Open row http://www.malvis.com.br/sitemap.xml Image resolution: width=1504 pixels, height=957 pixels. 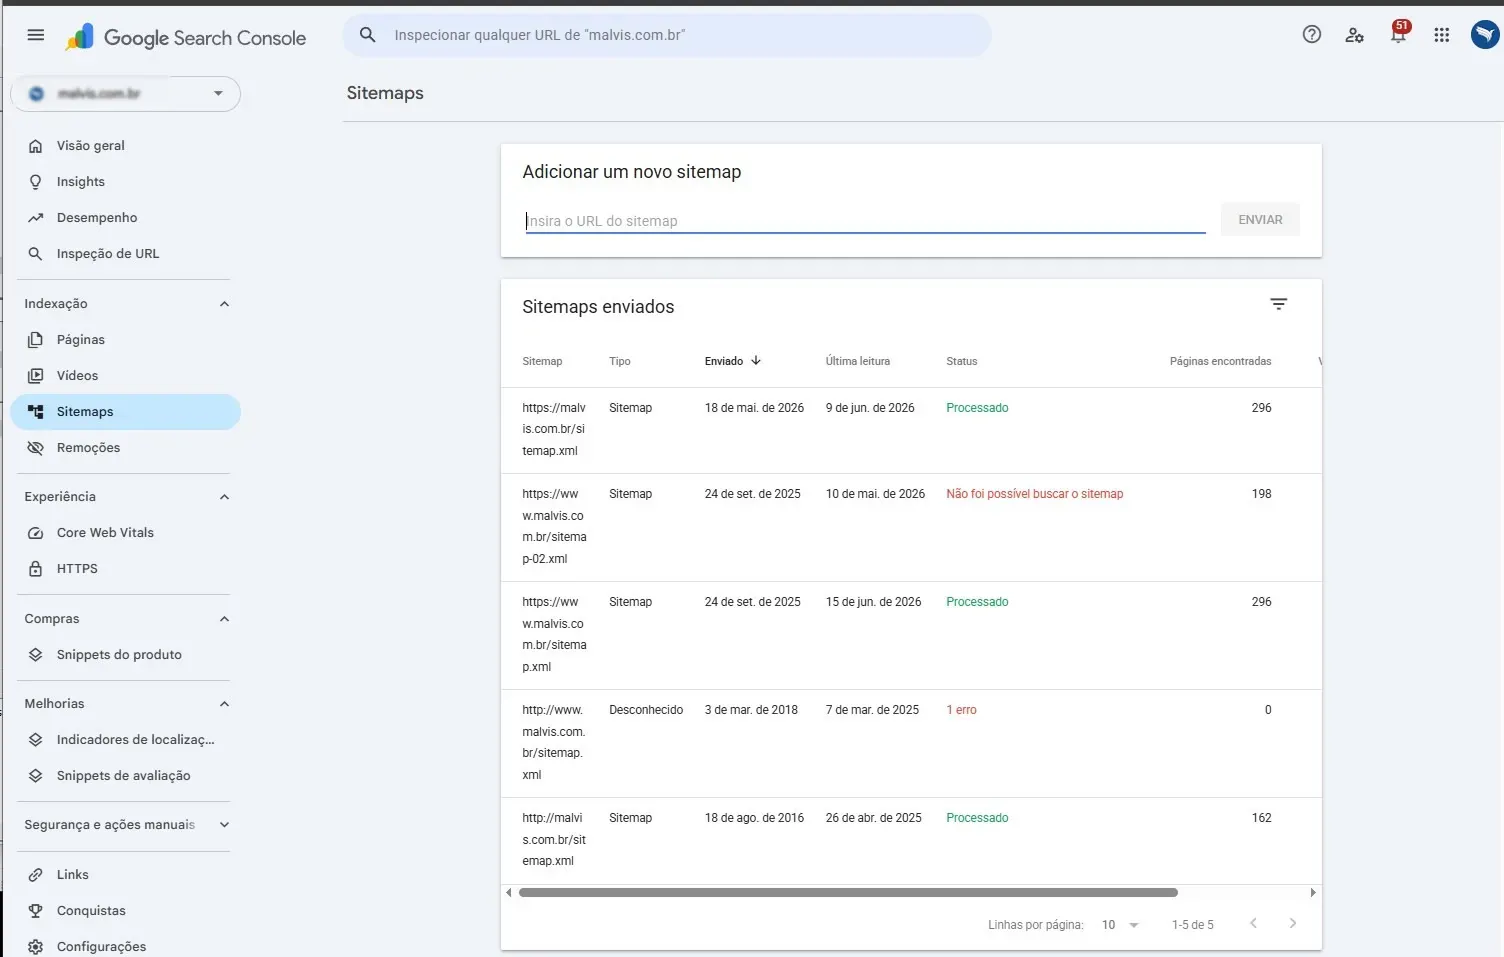pos(911,743)
